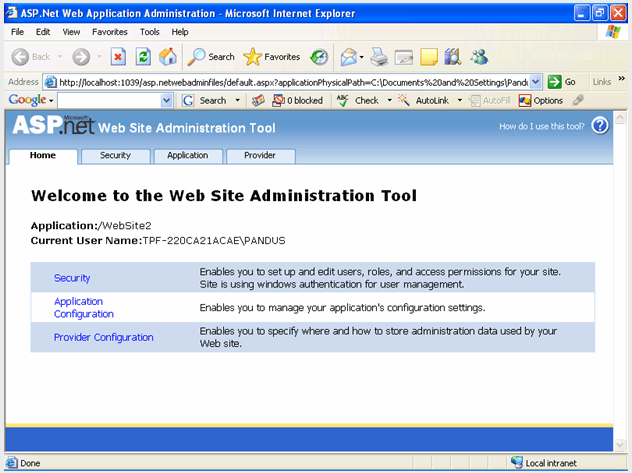Click the Forward arrow button
Image resolution: width=632 pixels, height=473 pixels.
click(81, 57)
